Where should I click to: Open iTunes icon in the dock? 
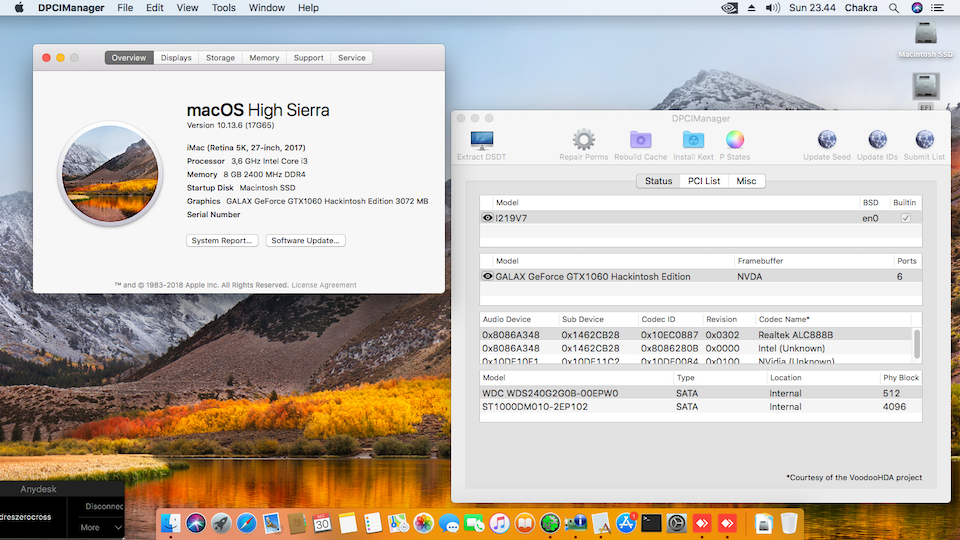point(500,523)
